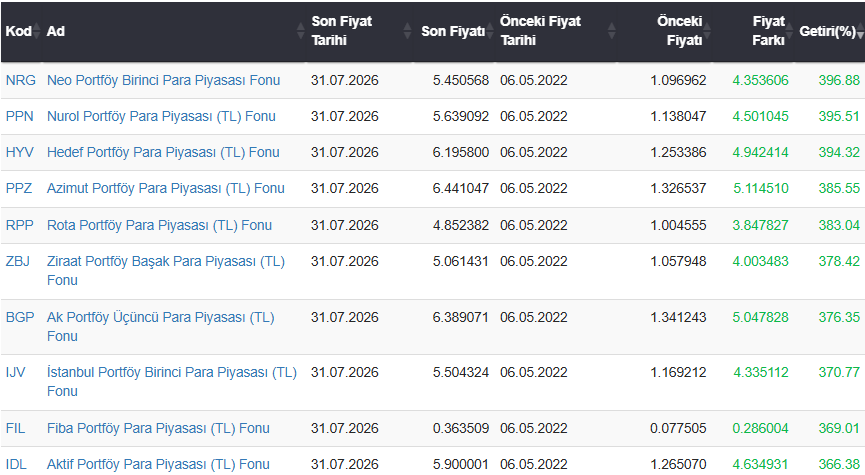Sort by Ad column sort arrows
This screenshot has width=865, height=475.
[301, 31]
